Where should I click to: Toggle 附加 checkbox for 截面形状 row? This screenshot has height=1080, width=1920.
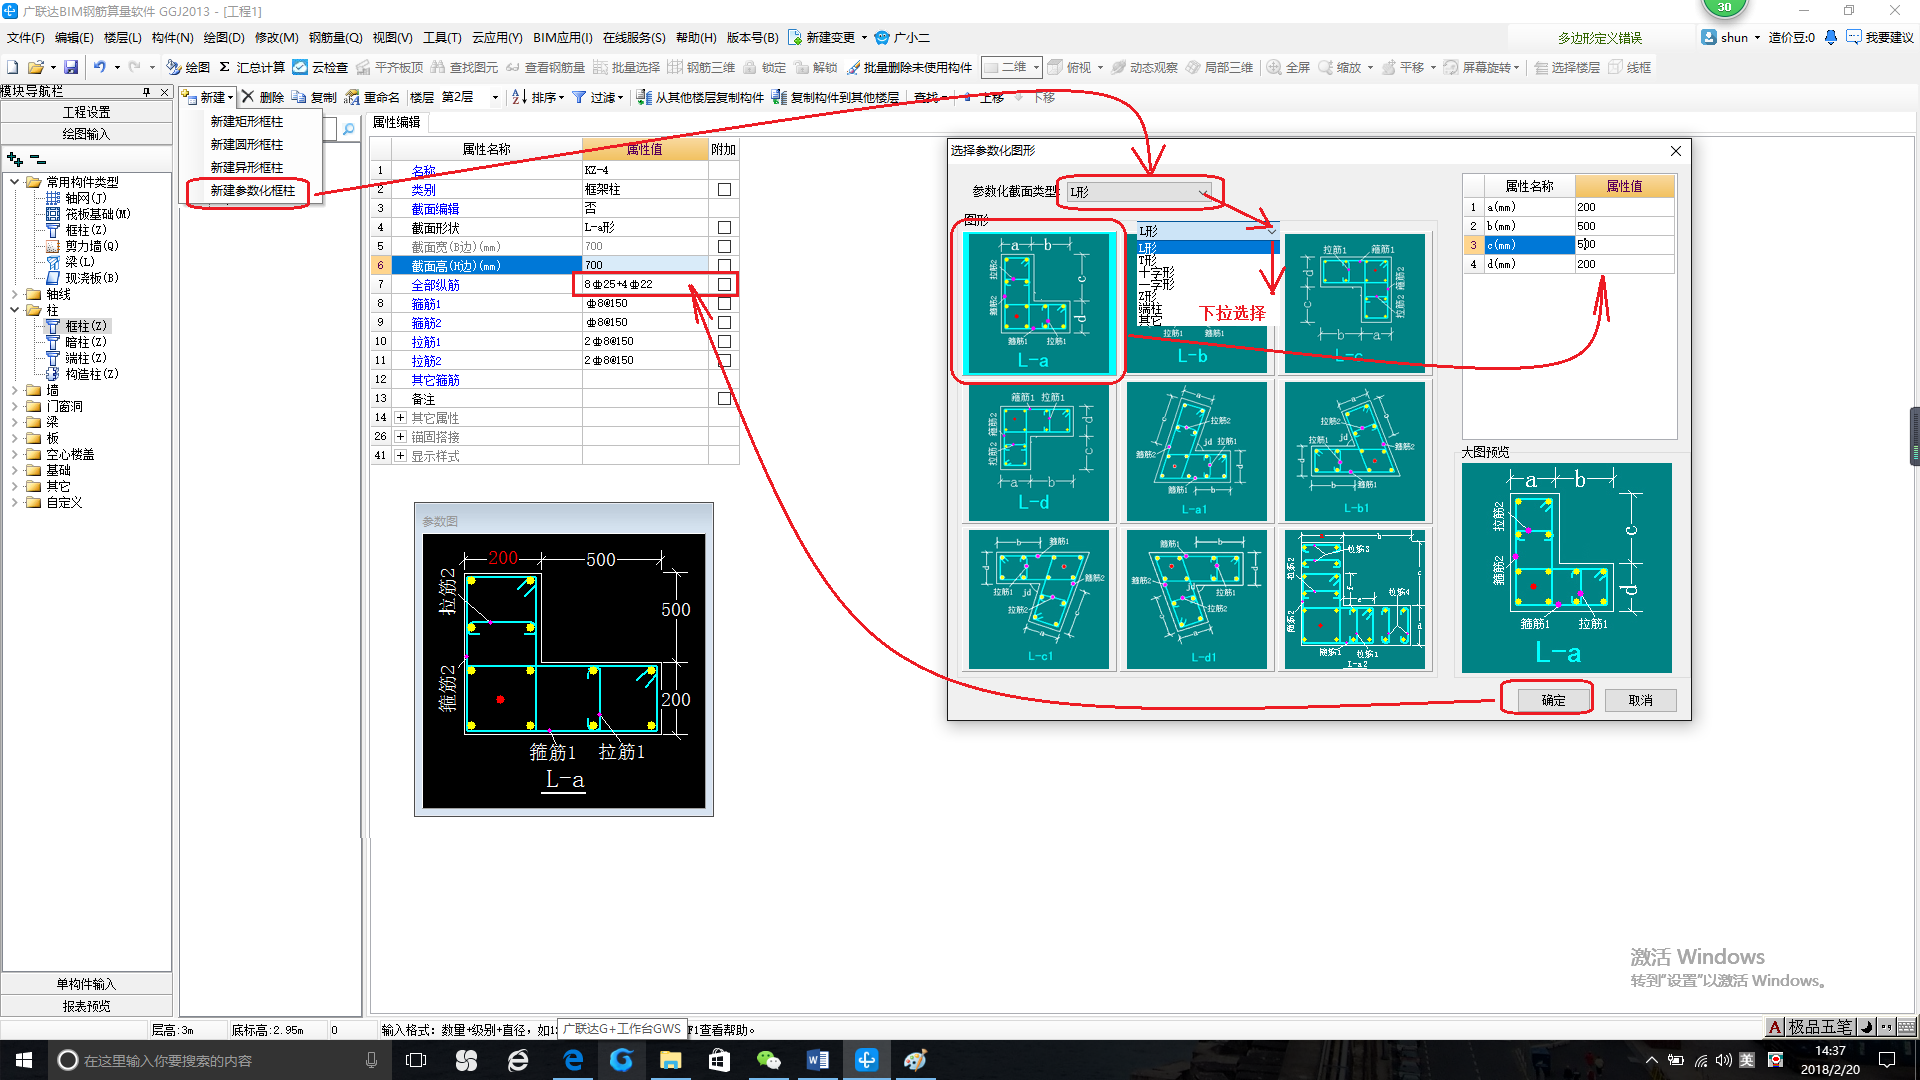coord(724,227)
